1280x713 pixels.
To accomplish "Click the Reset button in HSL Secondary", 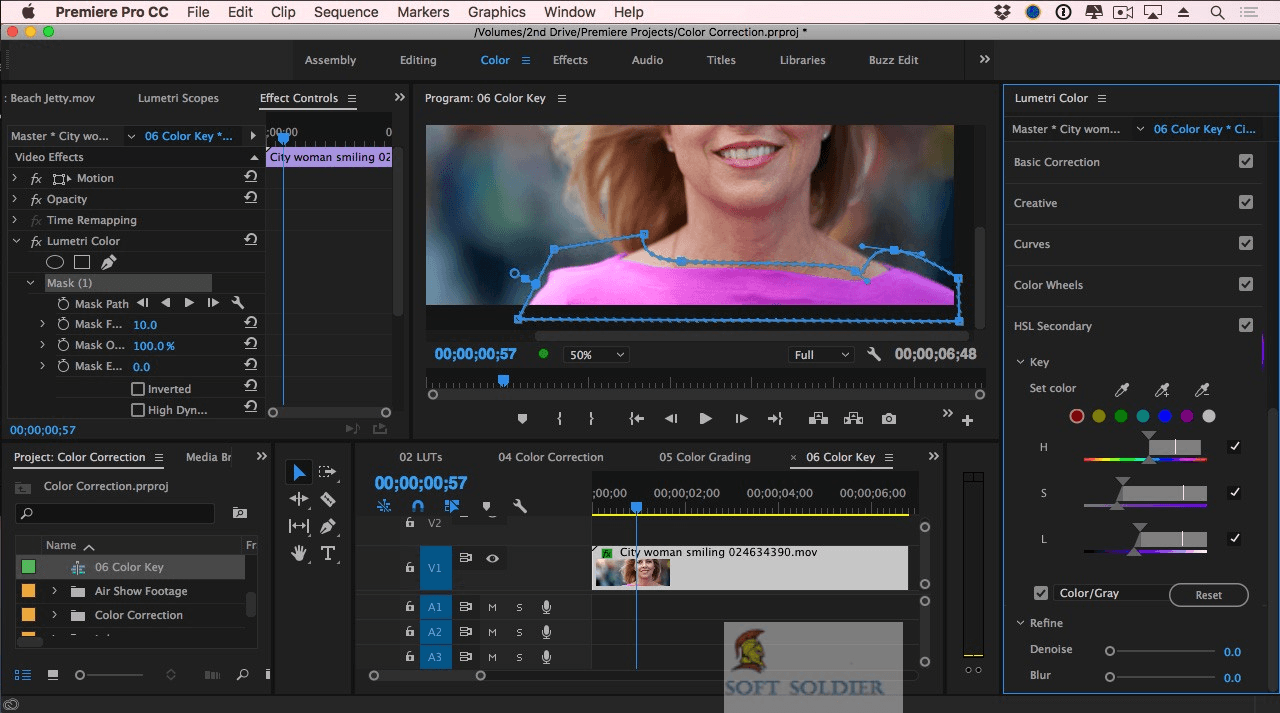I will tap(1209, 595).
